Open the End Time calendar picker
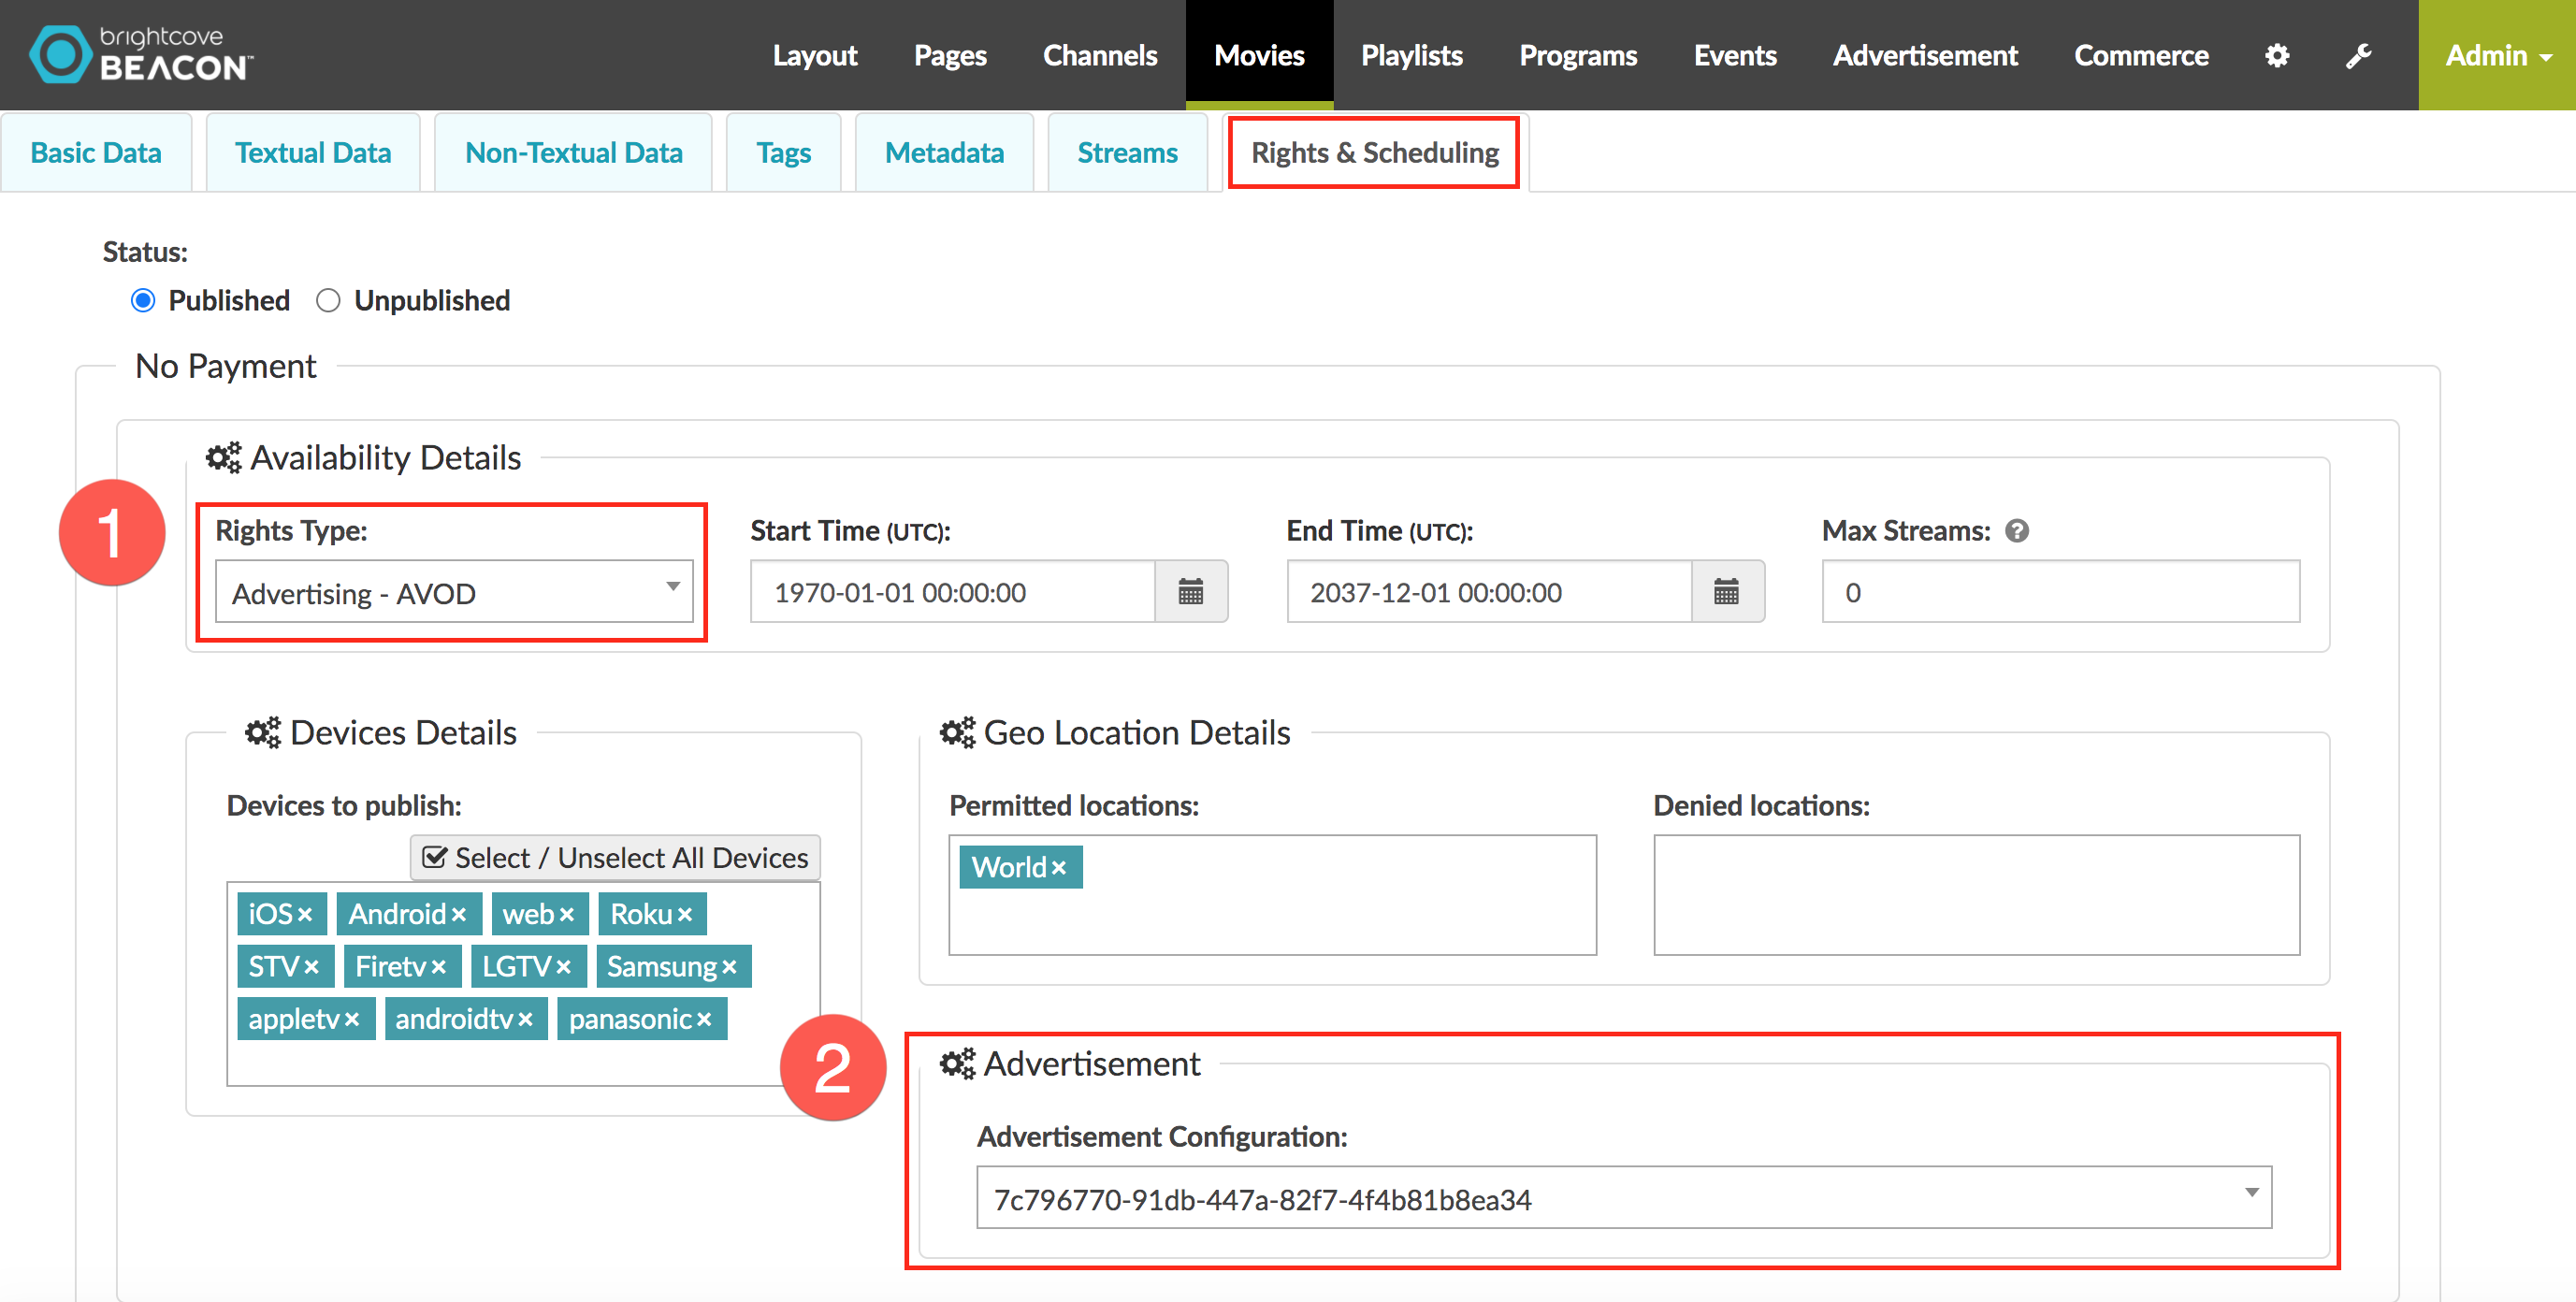The height and width of the screenshot is (1302, 2576). click(x=1726, y=592)
